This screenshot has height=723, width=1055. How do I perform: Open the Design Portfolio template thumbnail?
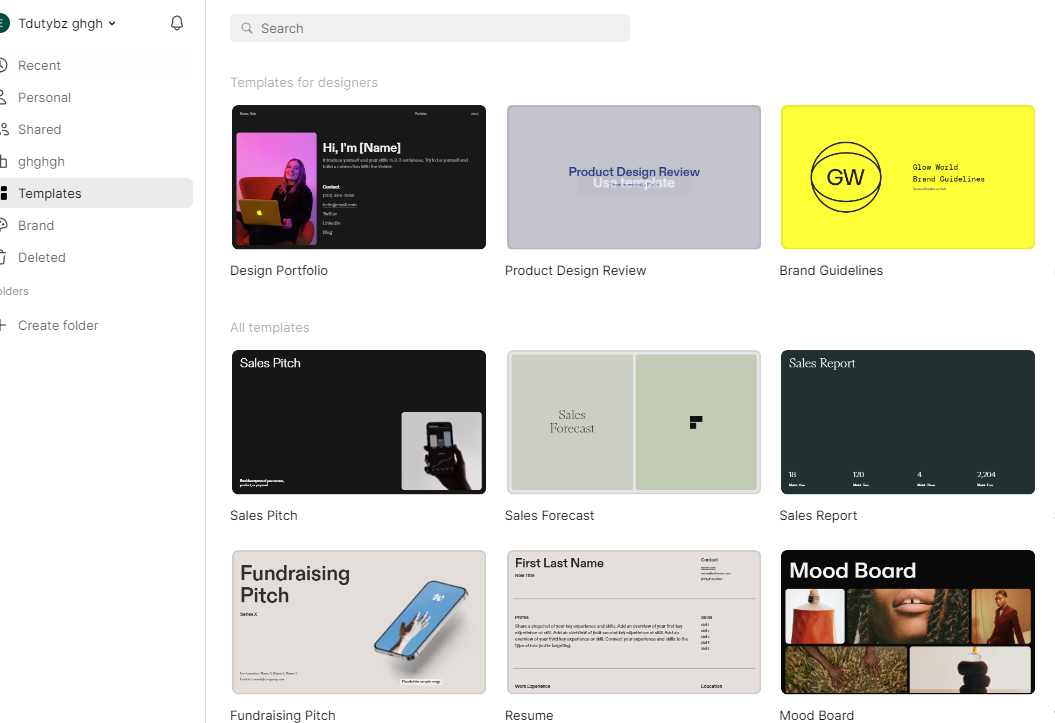pos(358,177)
